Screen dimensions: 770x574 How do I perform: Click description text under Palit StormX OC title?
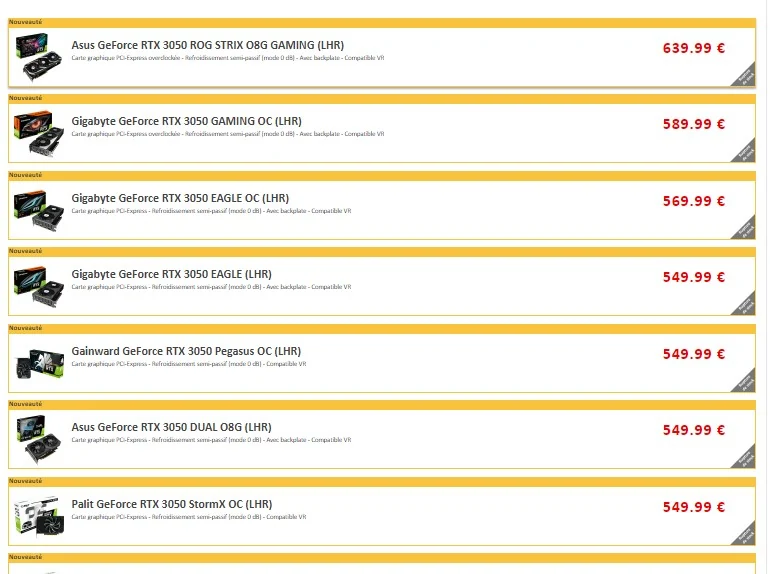pos(189,517)
